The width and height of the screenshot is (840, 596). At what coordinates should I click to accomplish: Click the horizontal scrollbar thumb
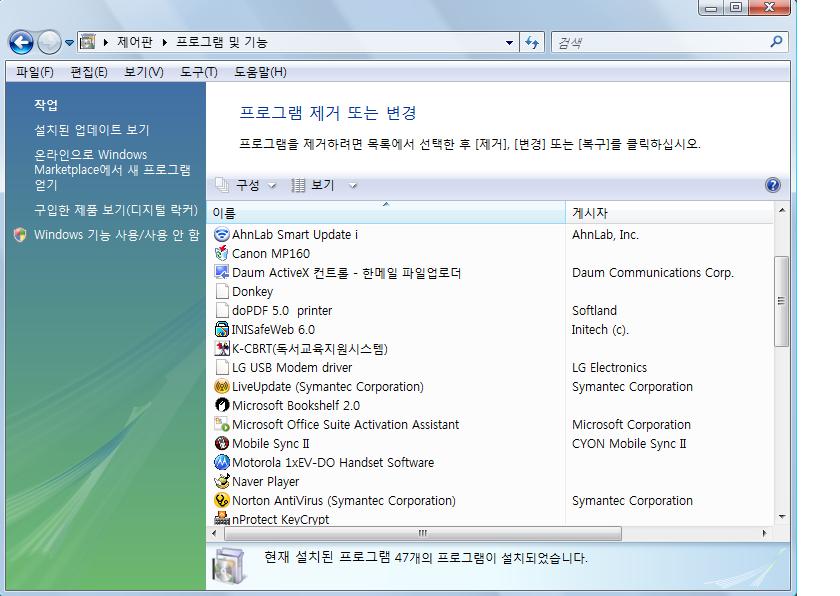point(423,533)
